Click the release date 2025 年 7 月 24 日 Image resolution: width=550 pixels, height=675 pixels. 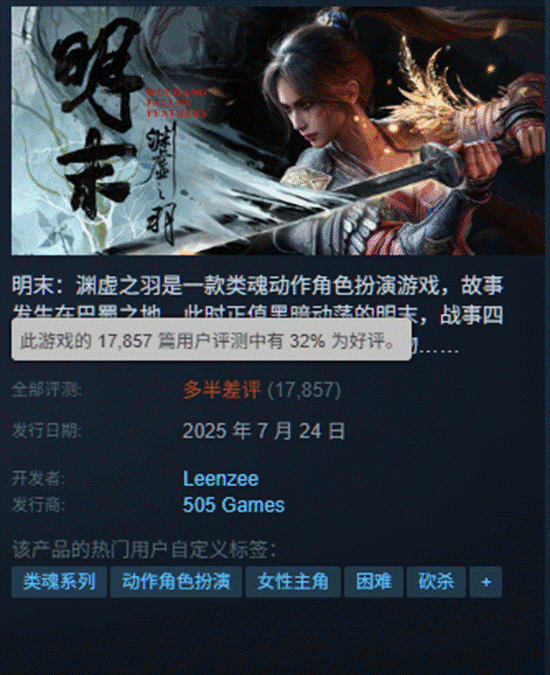264,431
